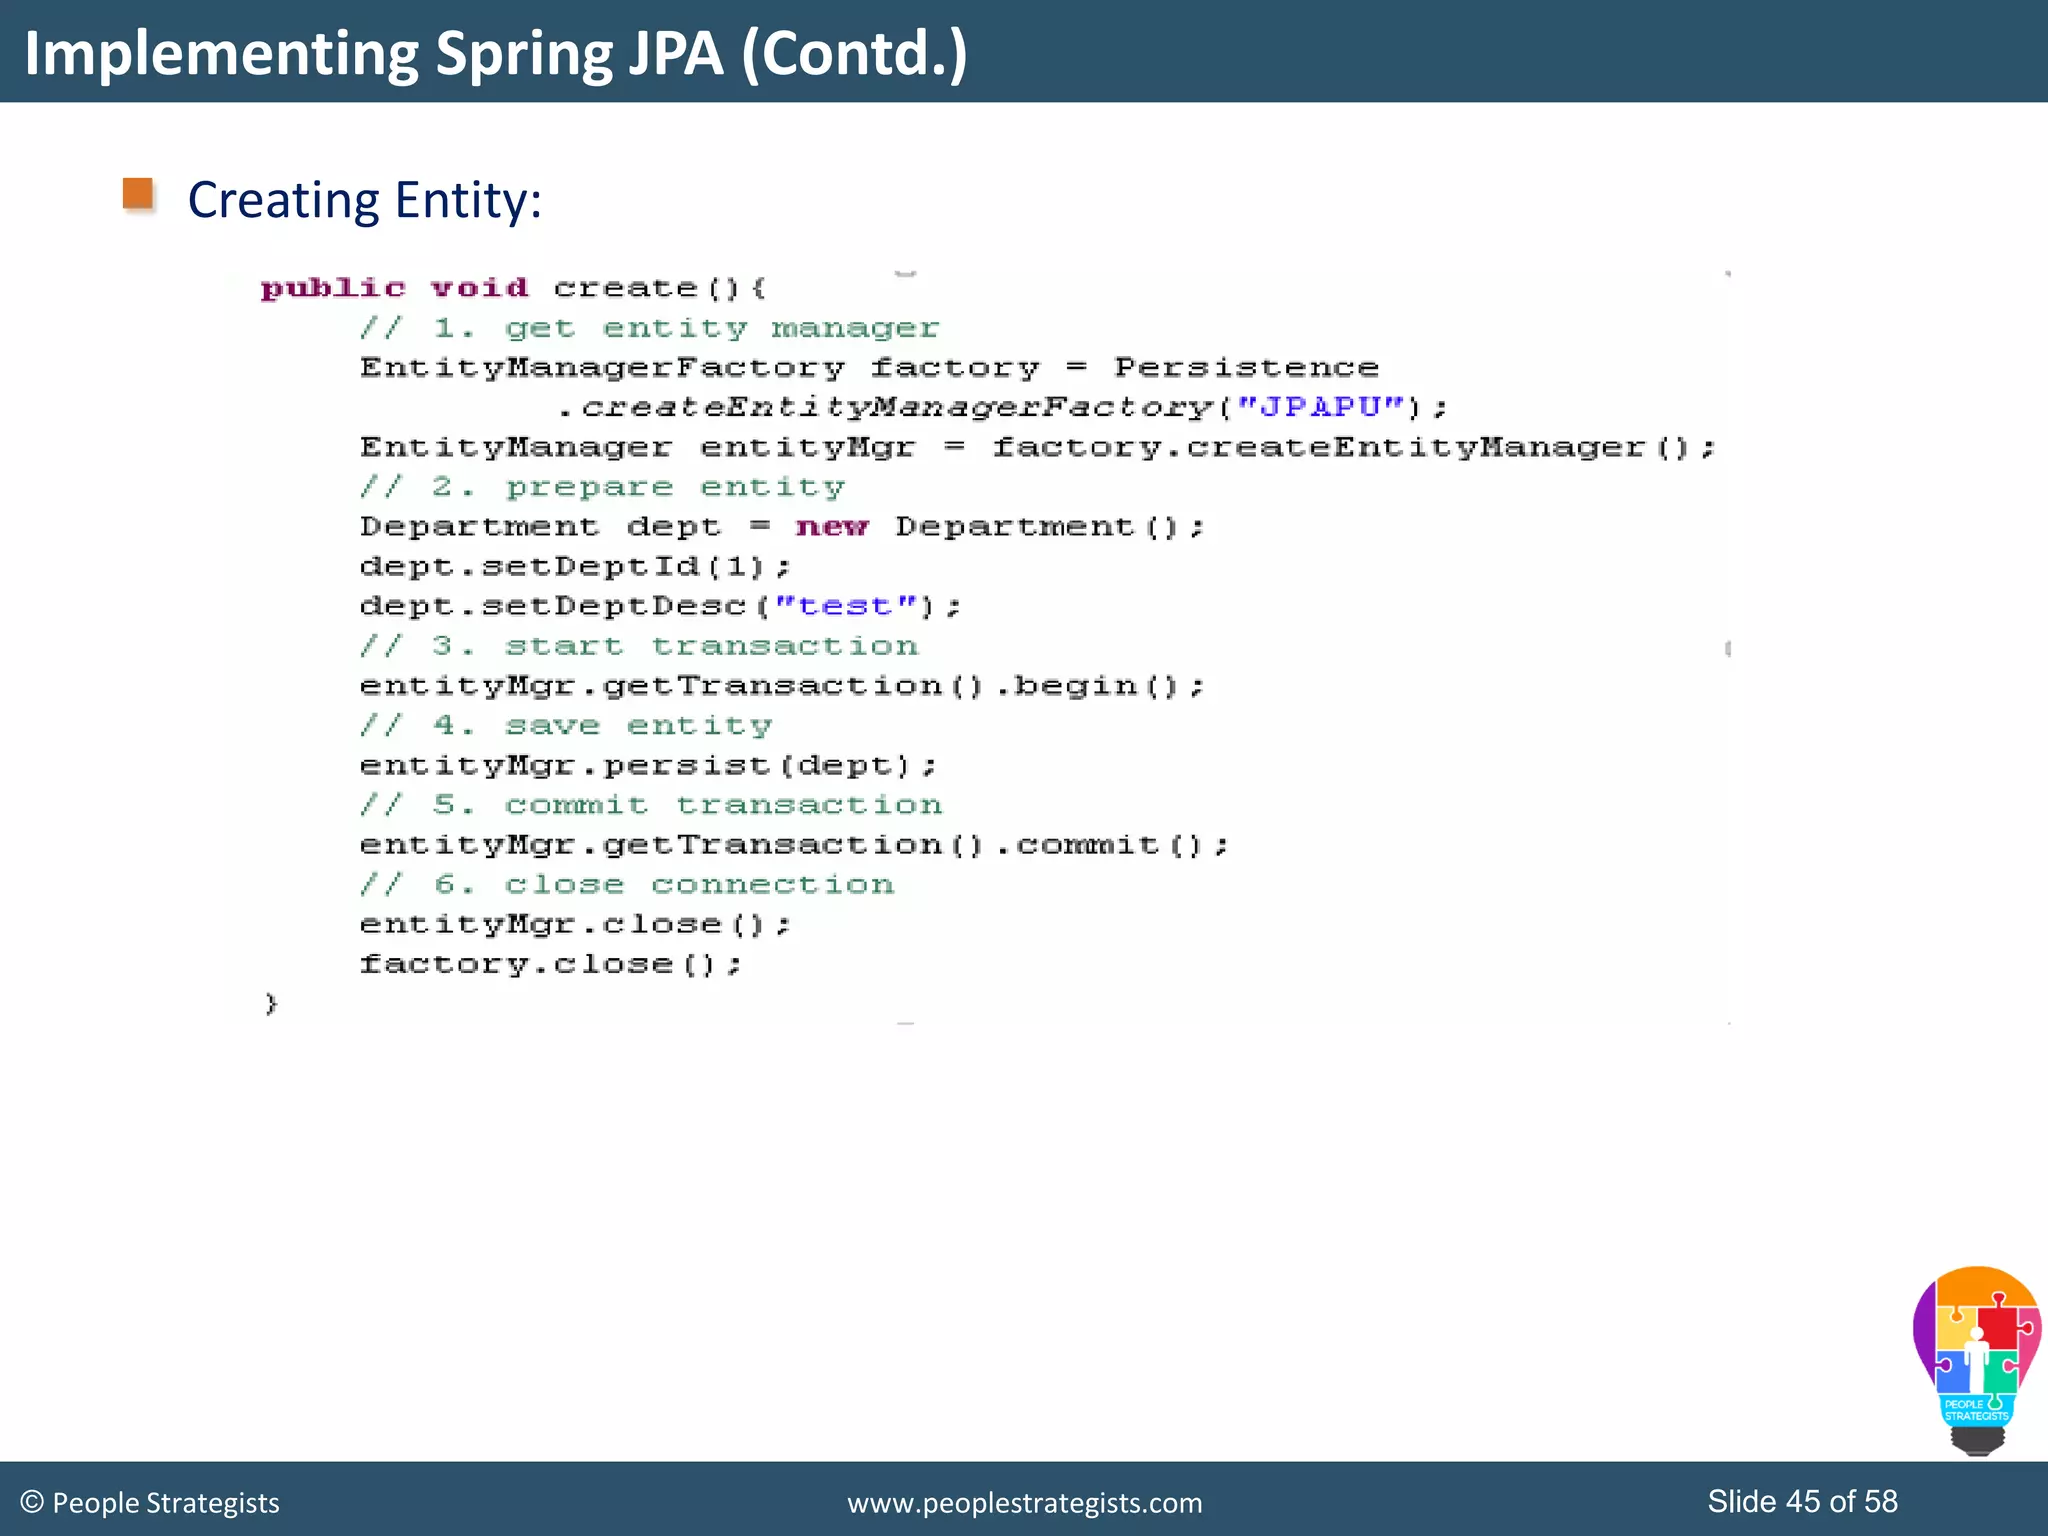2048x1536 pixels.
Task: Click comment '// 5. commit transaction'
Action: tap(651, 805)
